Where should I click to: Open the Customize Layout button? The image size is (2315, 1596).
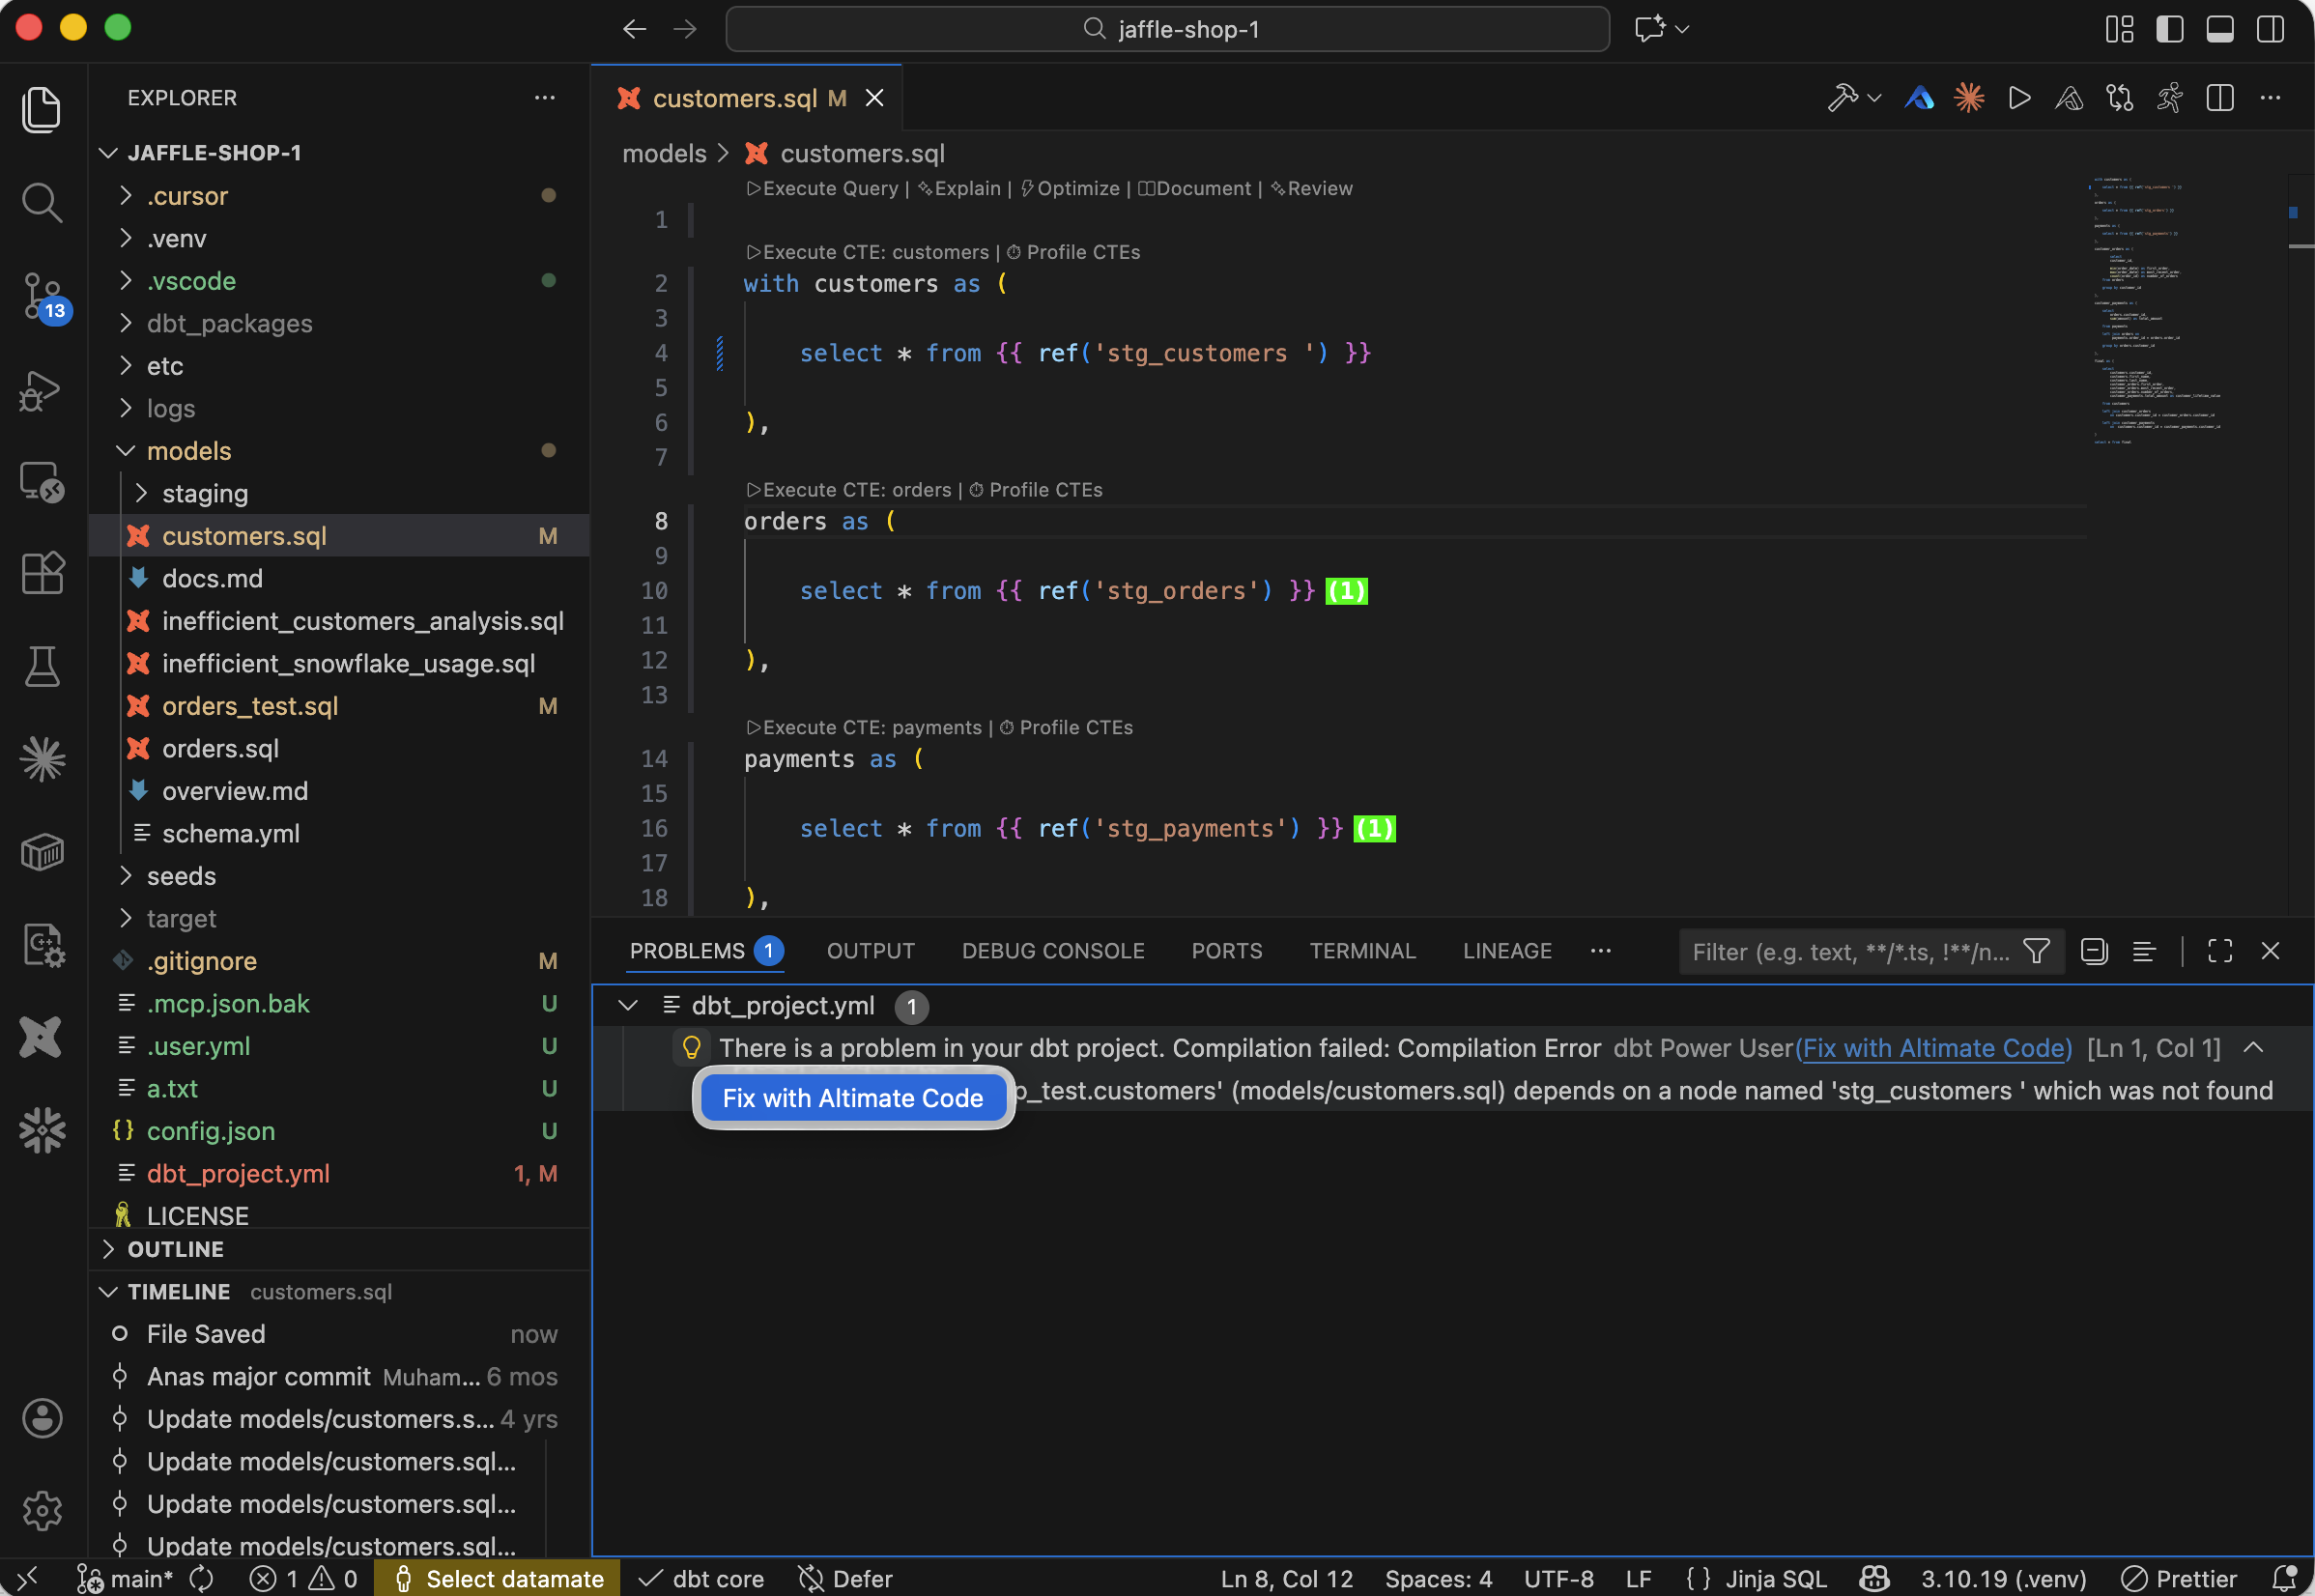(x=2119, y=29)
